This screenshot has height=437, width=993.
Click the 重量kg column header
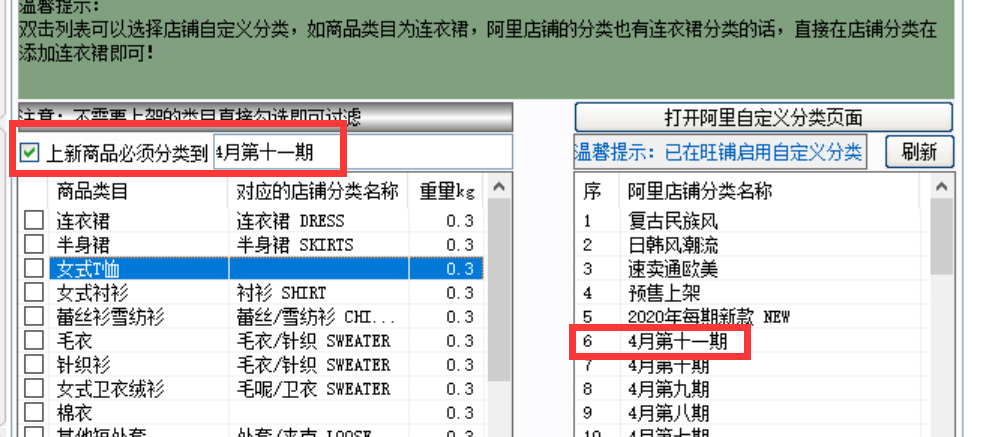click(446, 191)
